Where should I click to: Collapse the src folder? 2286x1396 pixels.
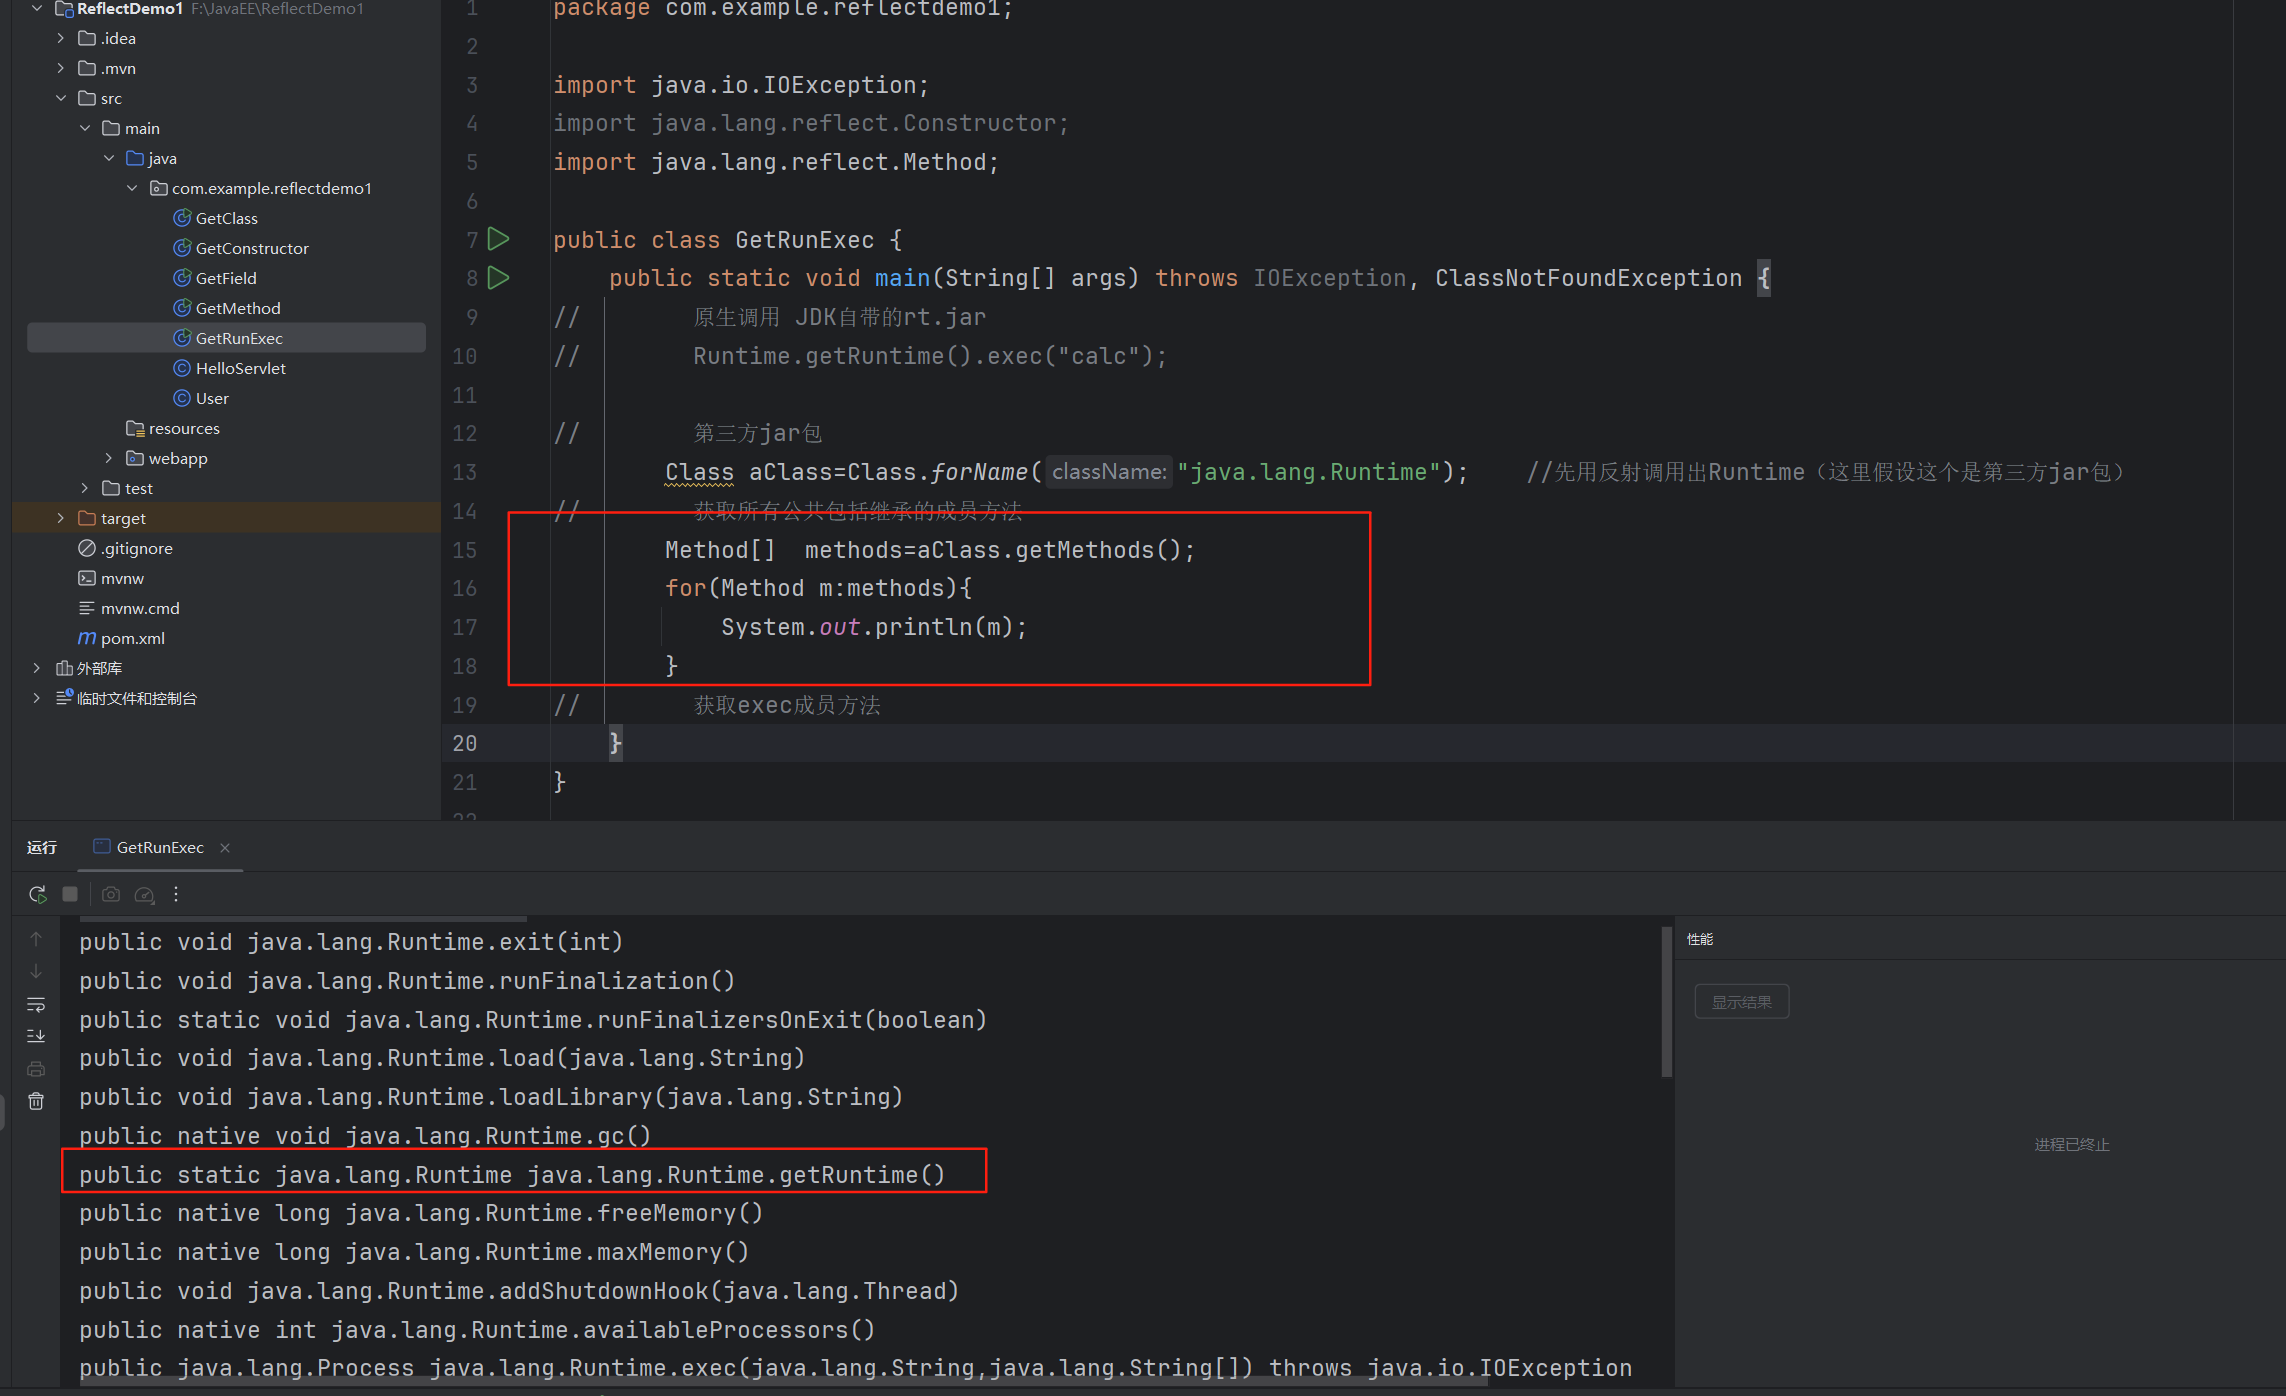[61, 98]
